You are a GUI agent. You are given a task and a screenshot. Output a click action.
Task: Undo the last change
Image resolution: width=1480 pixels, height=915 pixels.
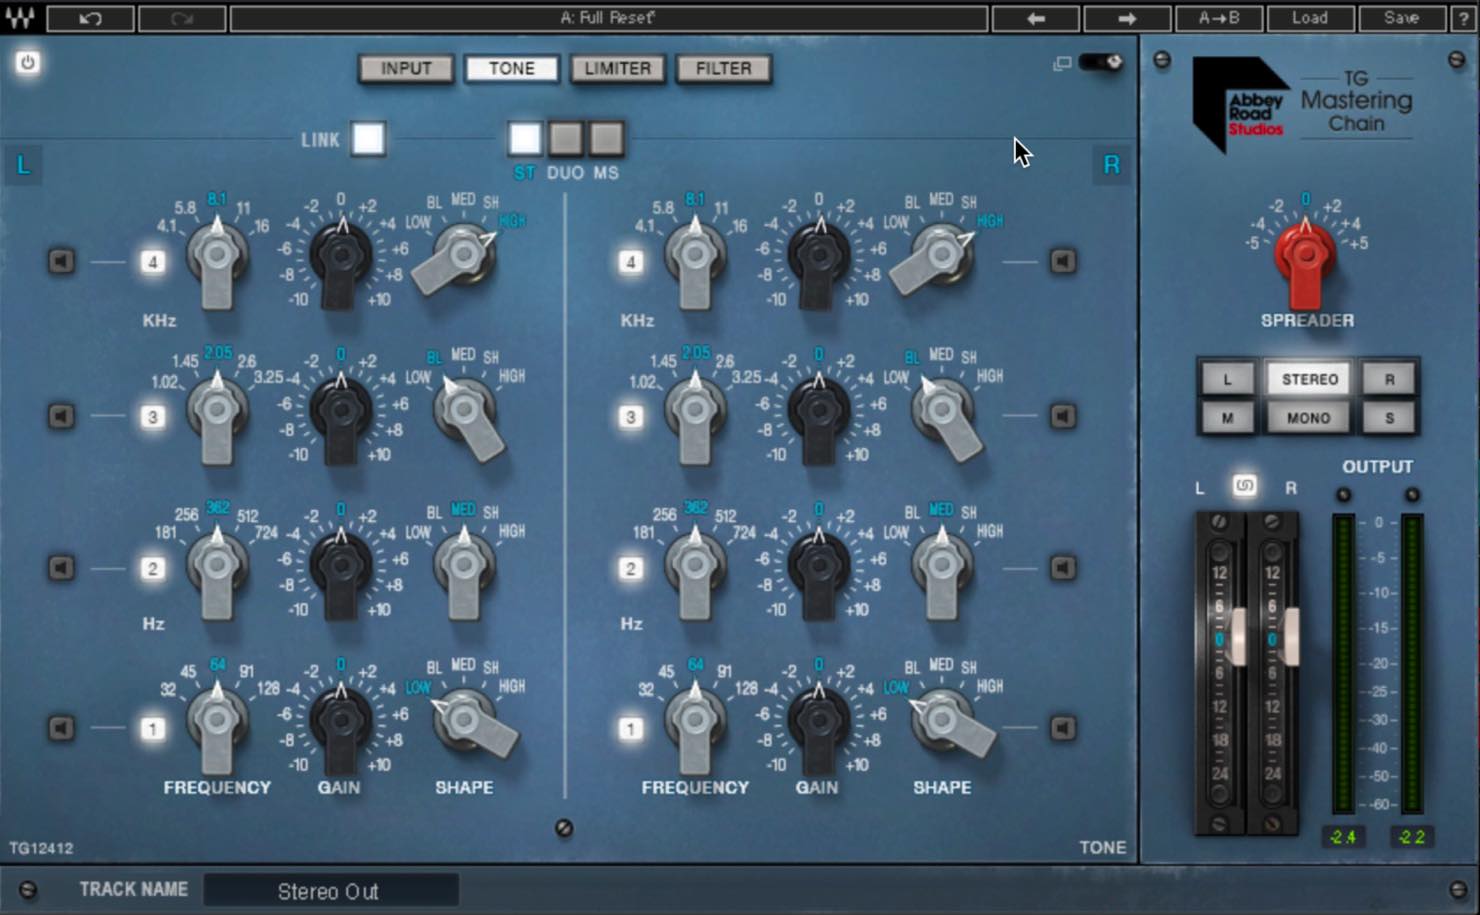[90, 18]
